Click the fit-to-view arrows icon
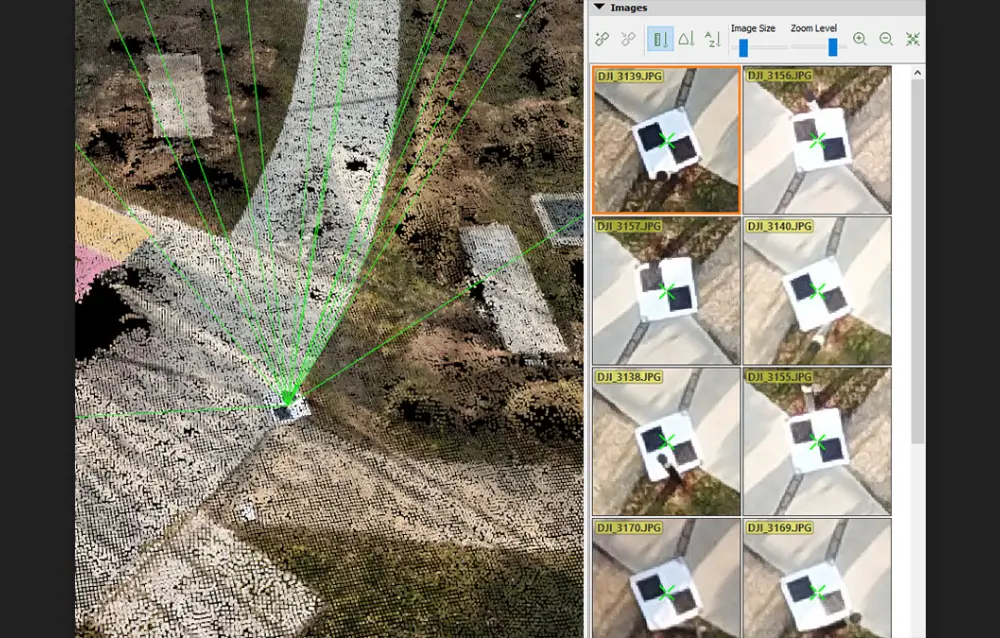This screenshot has height=638, width=1000. tap(913, 40)
